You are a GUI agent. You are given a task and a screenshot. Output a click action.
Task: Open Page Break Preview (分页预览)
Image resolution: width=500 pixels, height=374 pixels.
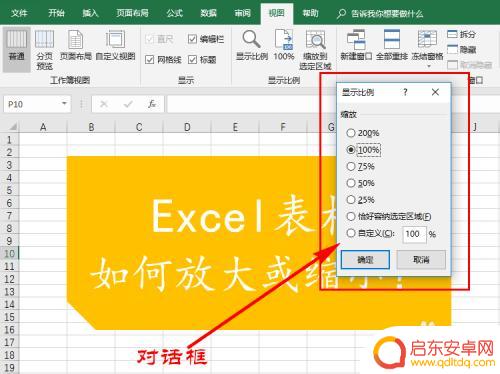coord(44,50)
